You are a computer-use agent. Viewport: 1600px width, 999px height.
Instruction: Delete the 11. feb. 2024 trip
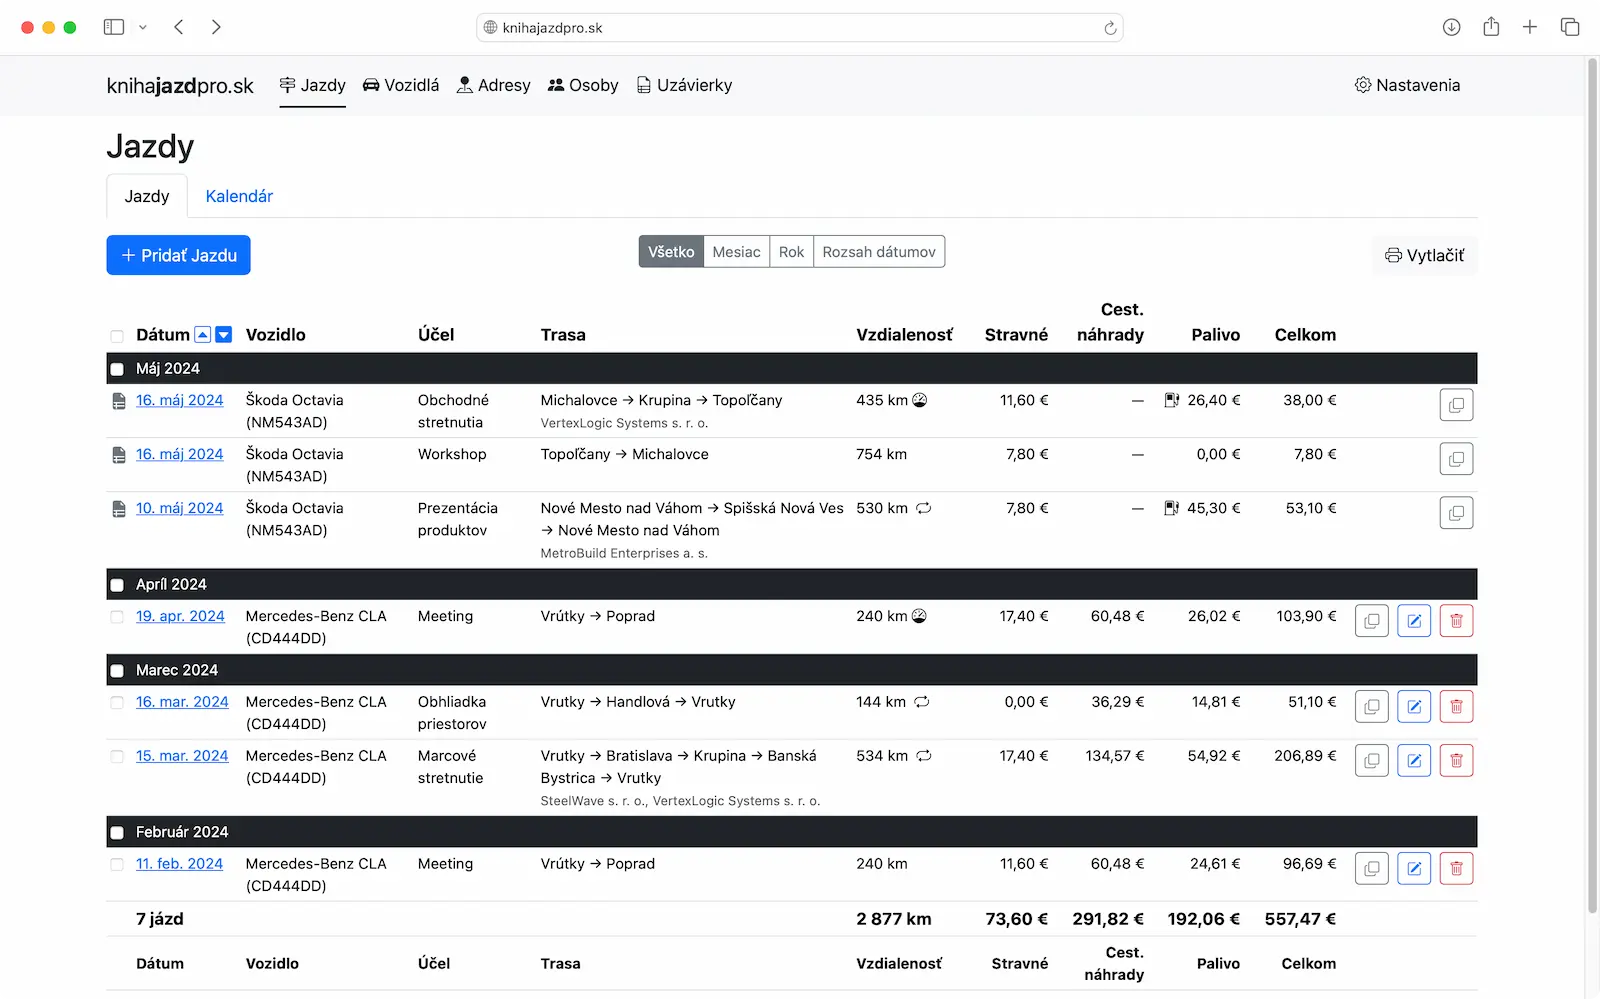1456,869
